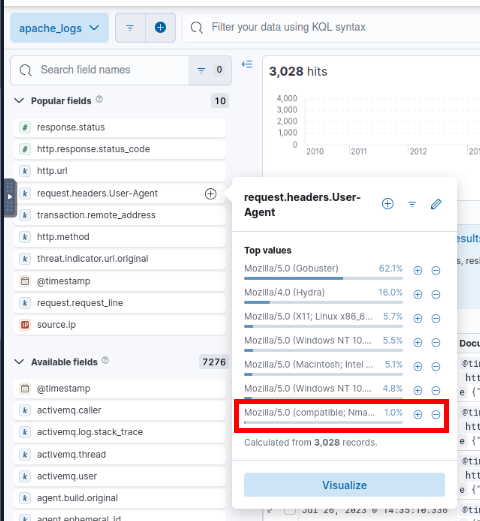Focus the Search field names box

pos(100,70)
